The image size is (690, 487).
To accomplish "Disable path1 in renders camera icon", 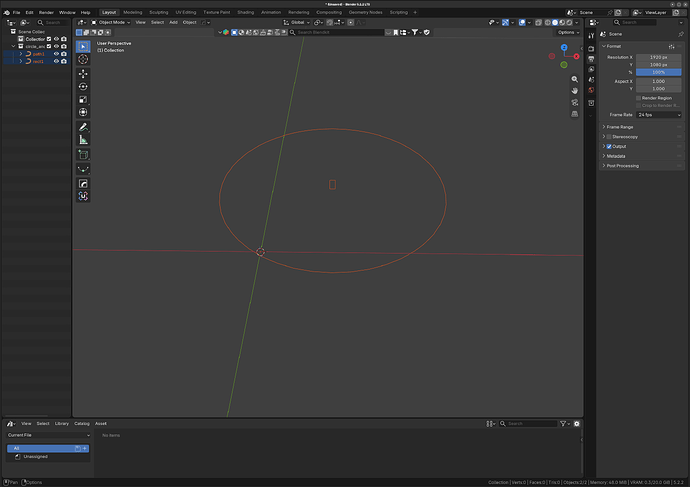I will (x=64, y=54).
